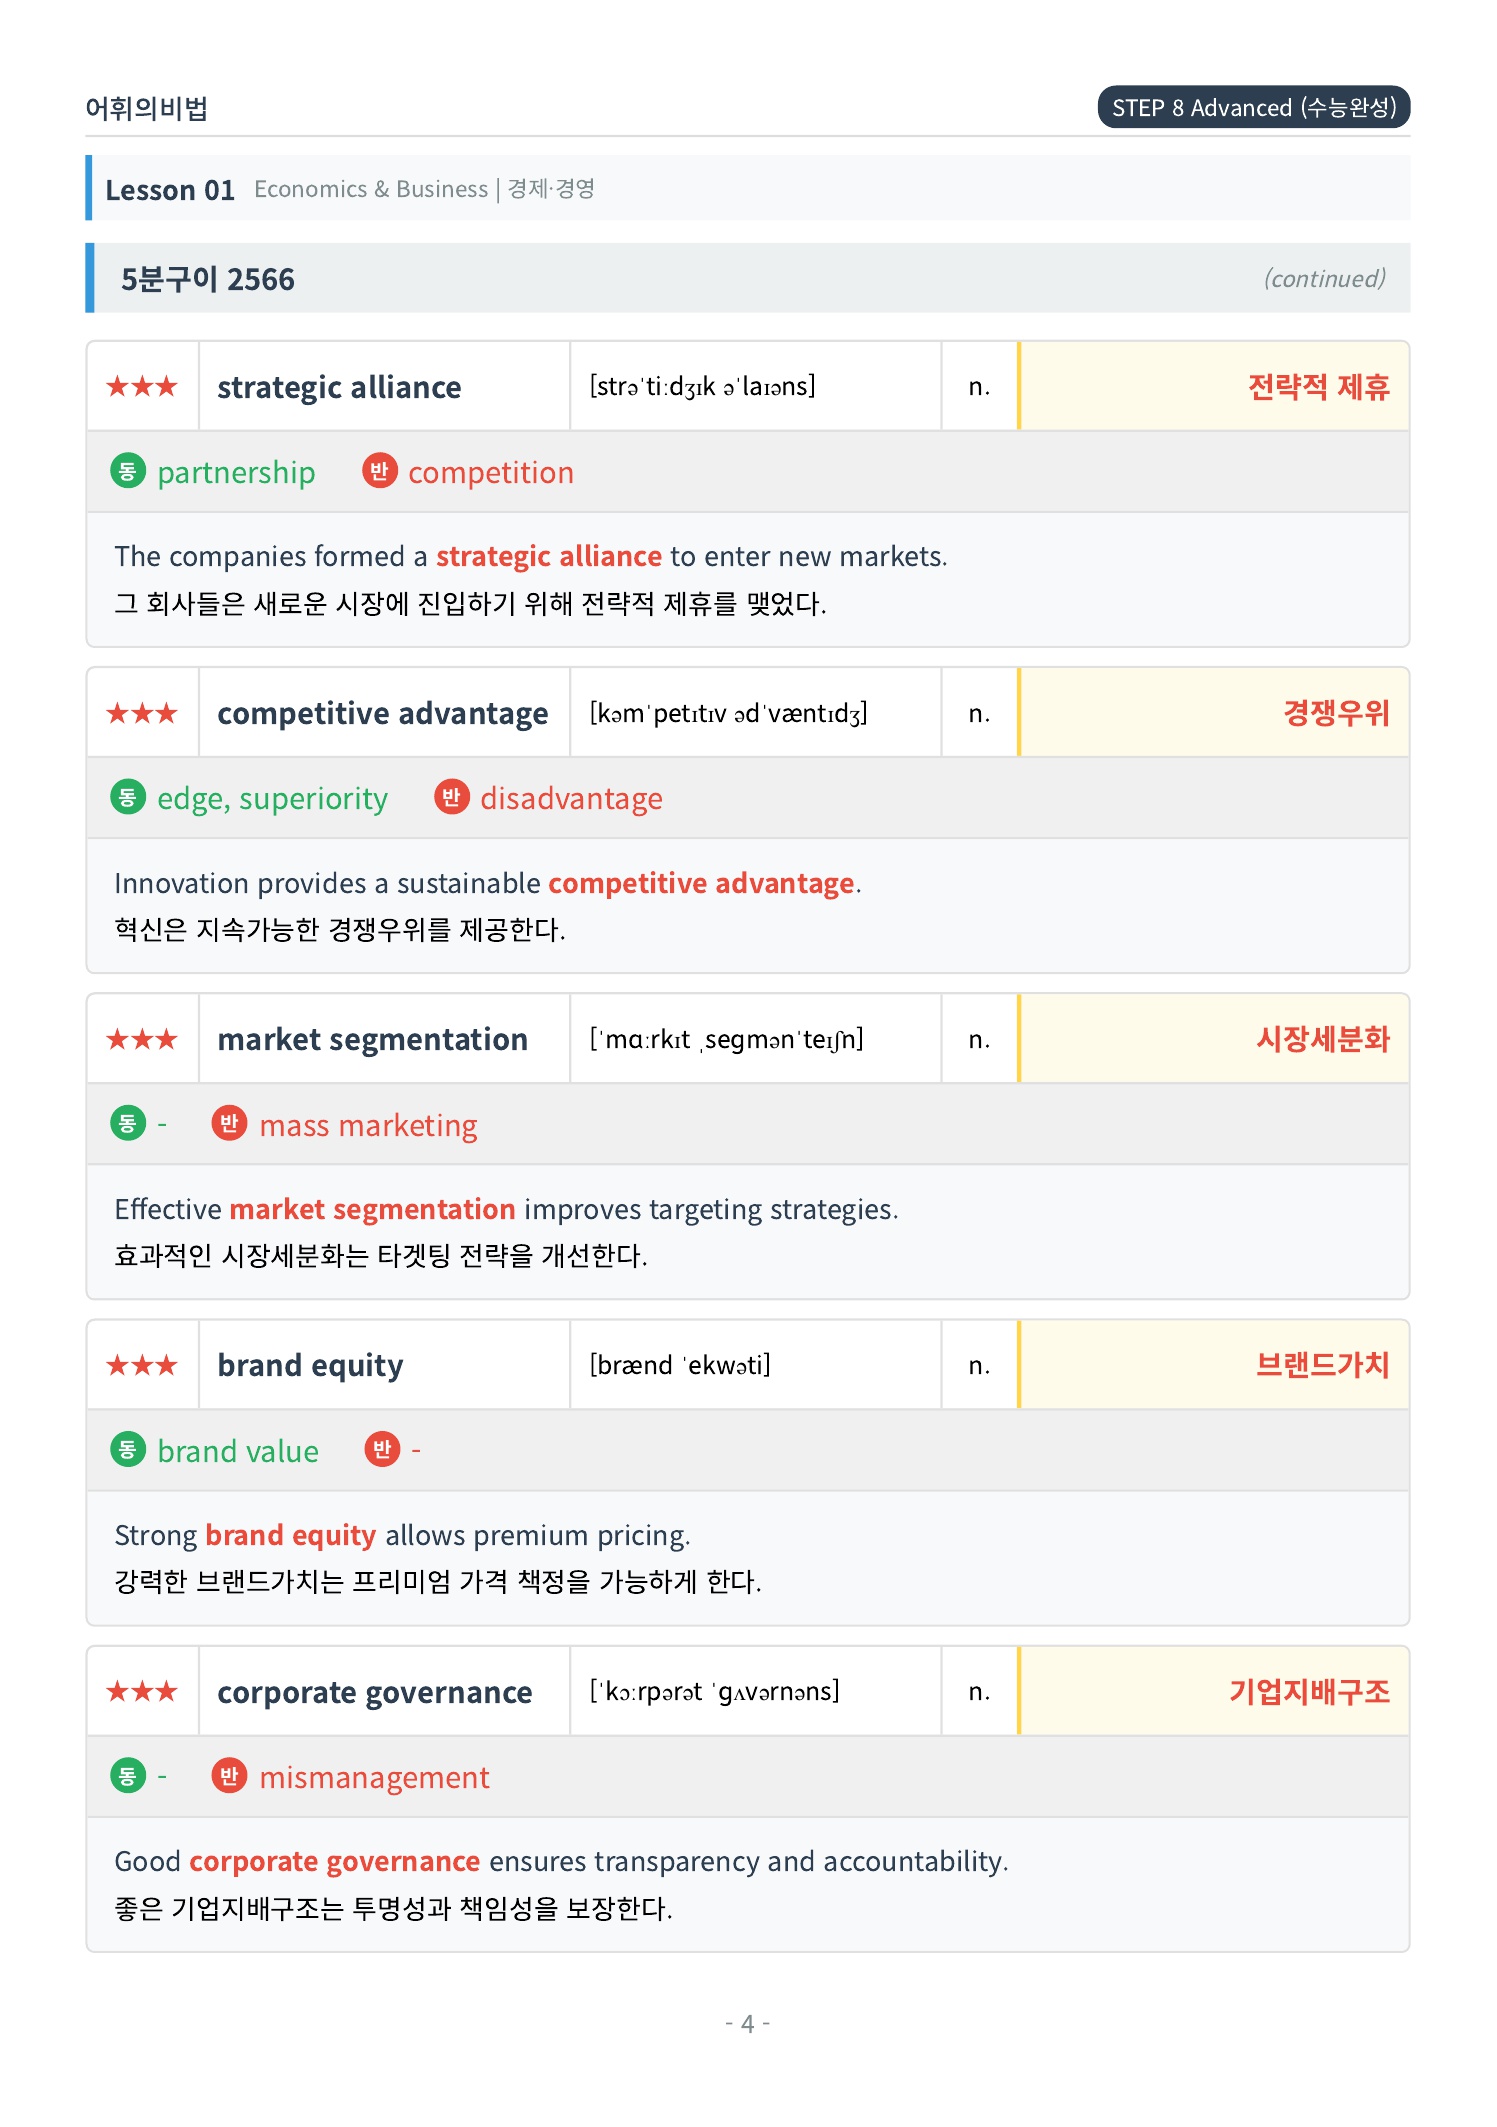The image size is (1497, 2127).
Task: Click the three stars next to strategic alliance
Action: click(142, 386)
